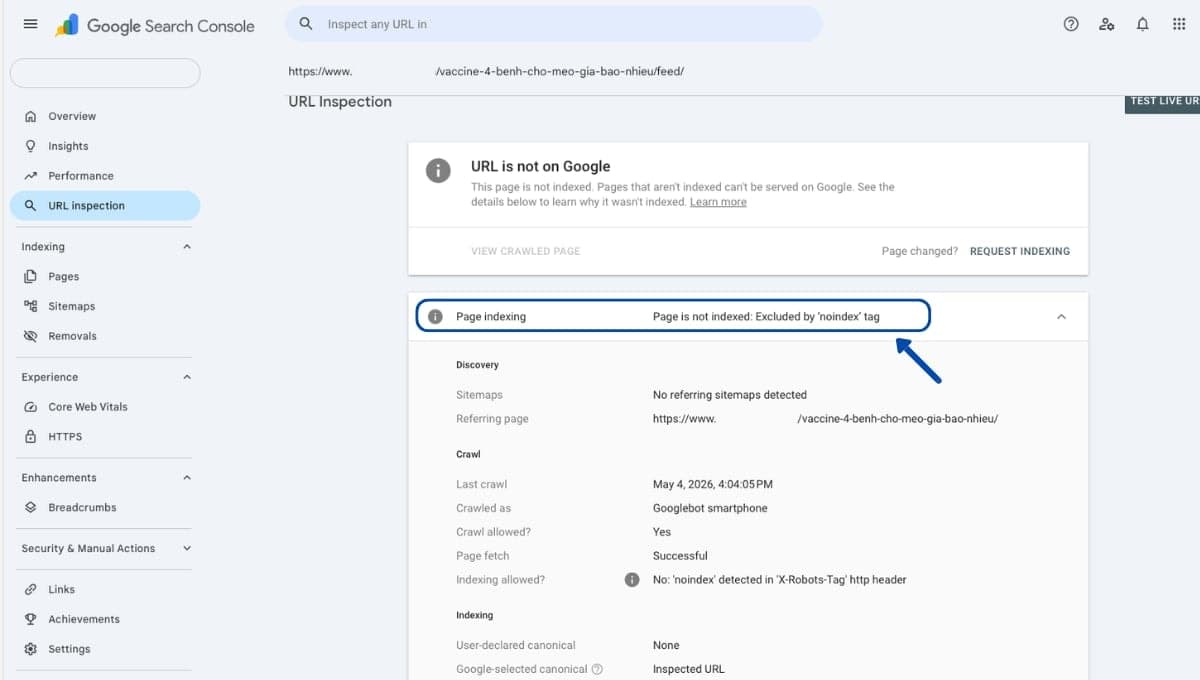
Task: Click VIEW CRAWLED PAGE button
Action: tap(526, 251)
